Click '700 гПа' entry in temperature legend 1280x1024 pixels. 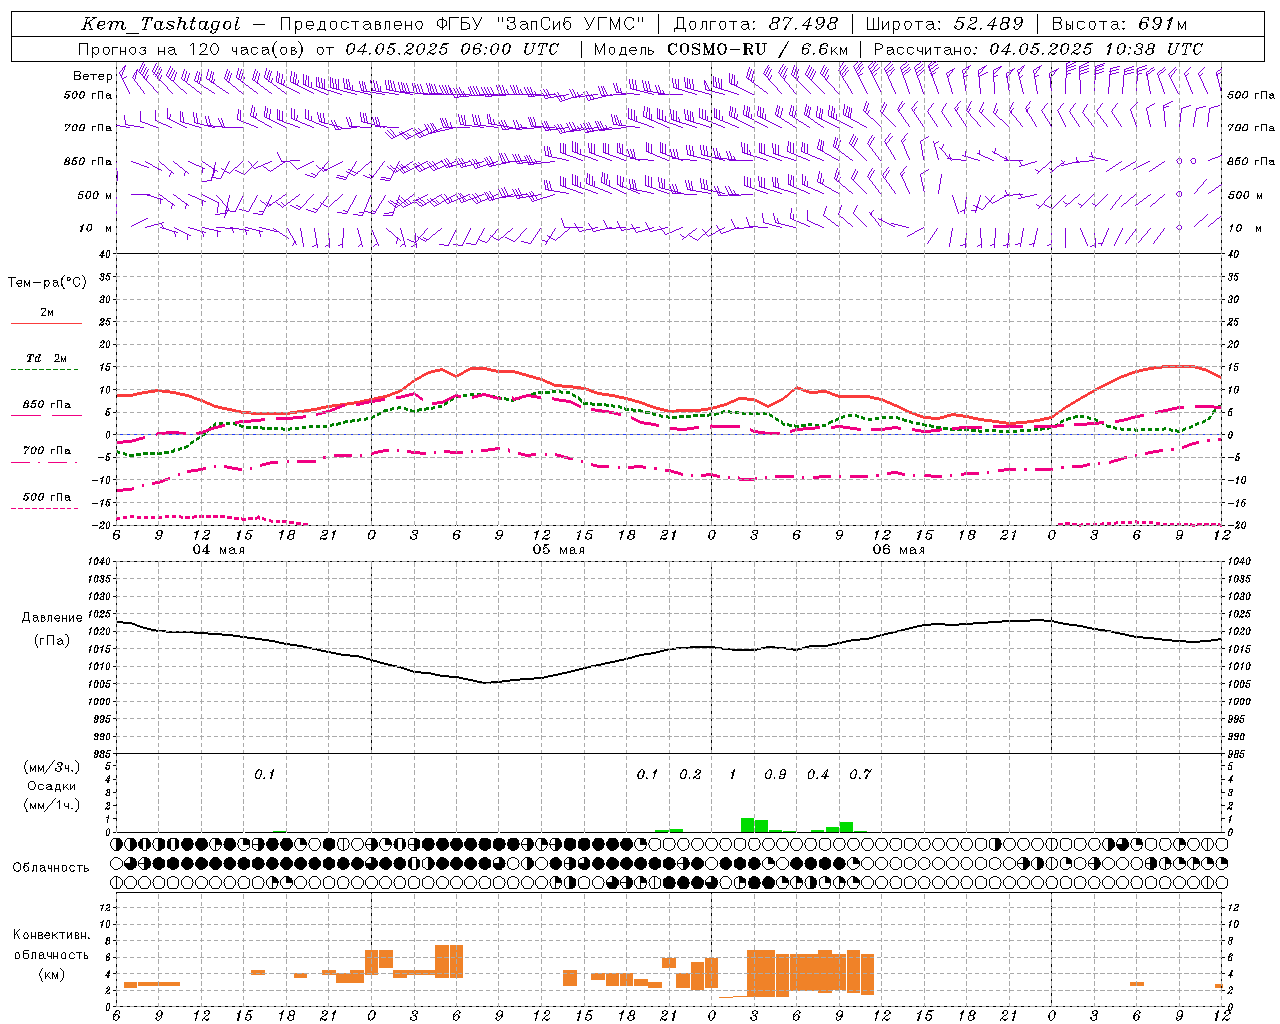[47, 451]
